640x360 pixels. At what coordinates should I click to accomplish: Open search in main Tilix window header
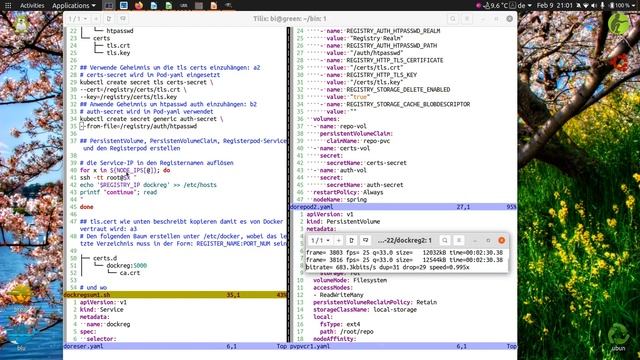453,19
